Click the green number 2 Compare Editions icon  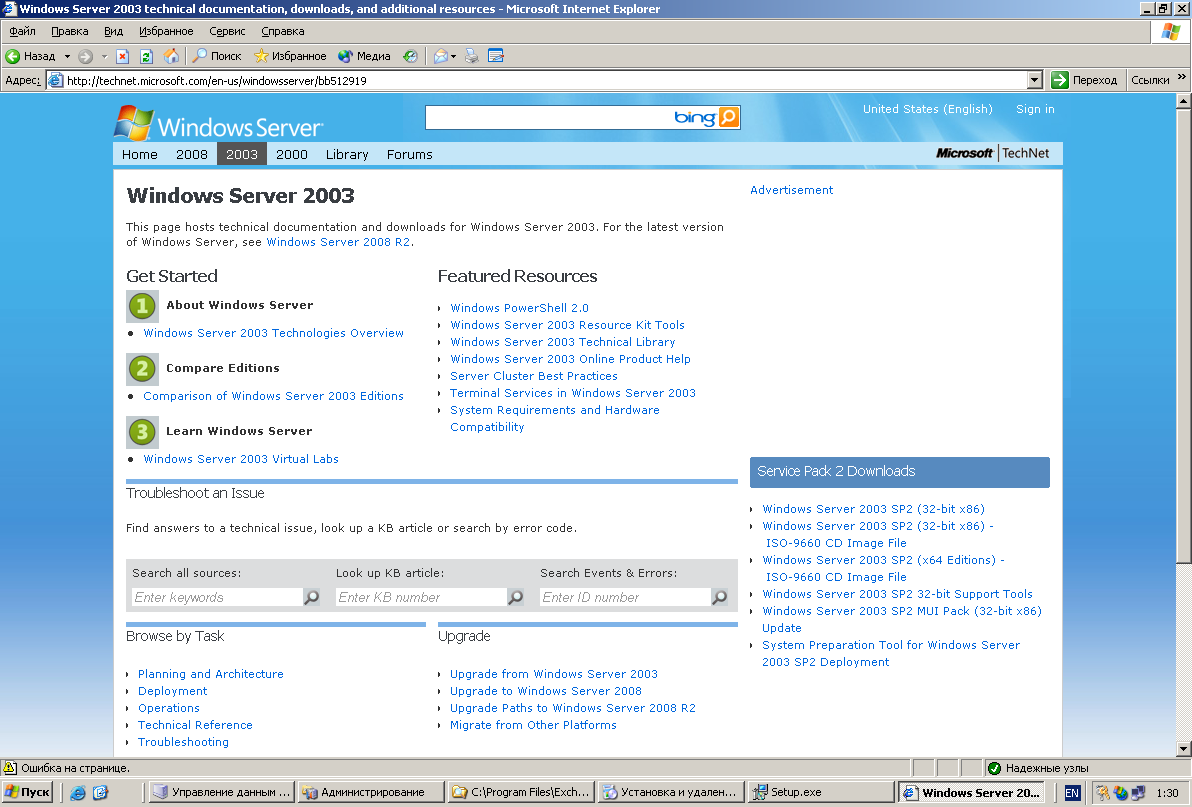142,369
